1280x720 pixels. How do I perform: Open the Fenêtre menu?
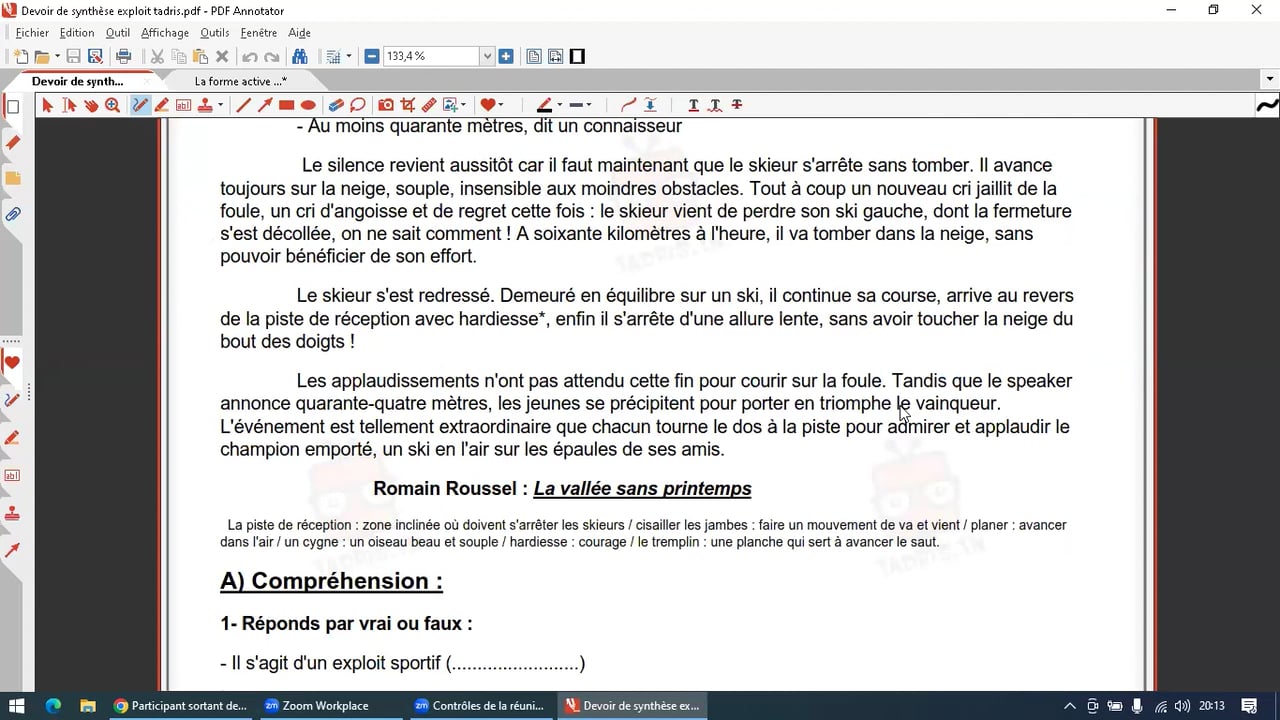(259, 33)
